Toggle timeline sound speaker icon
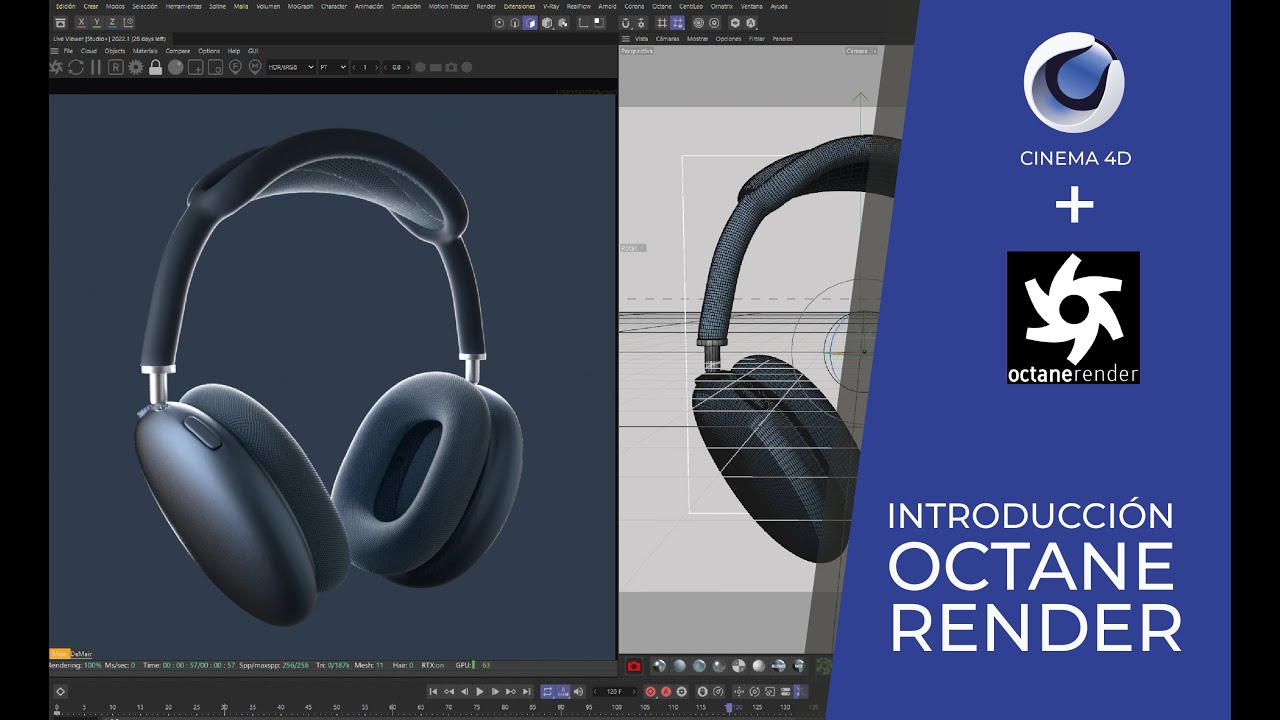The image size is (1280, 720). coord(578,691)
